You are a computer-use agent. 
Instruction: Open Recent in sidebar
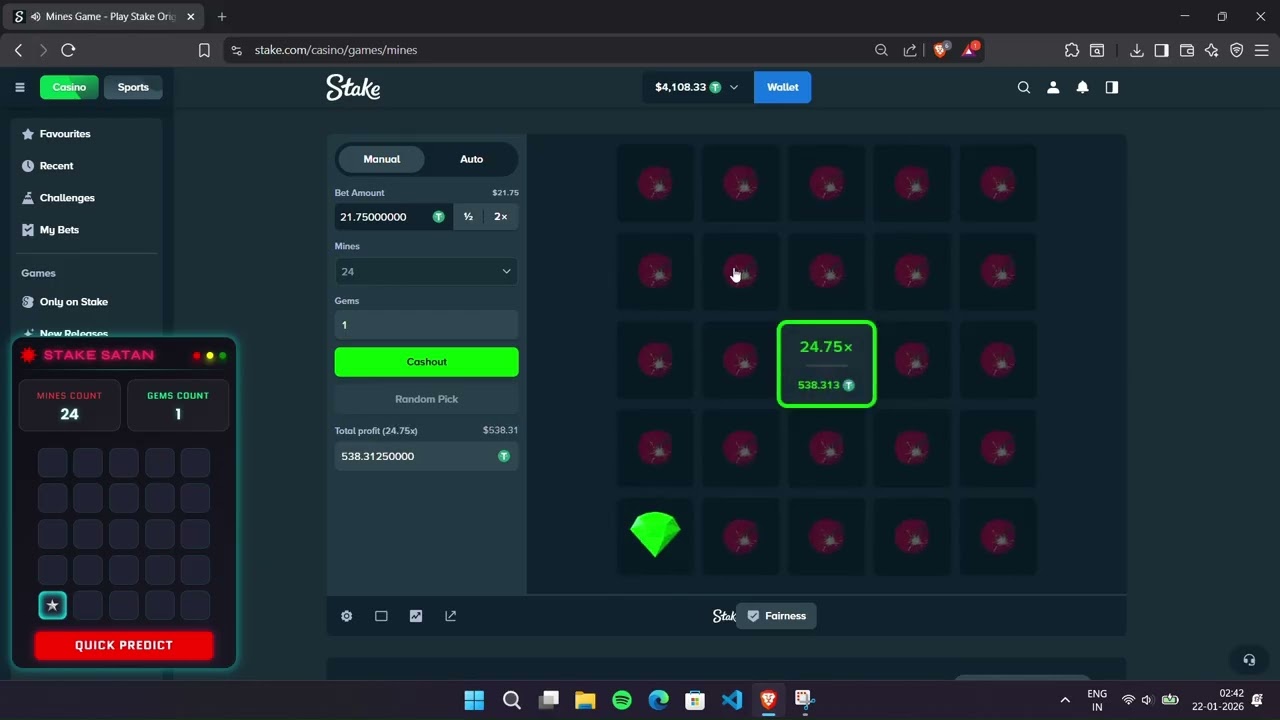point(56,166)
